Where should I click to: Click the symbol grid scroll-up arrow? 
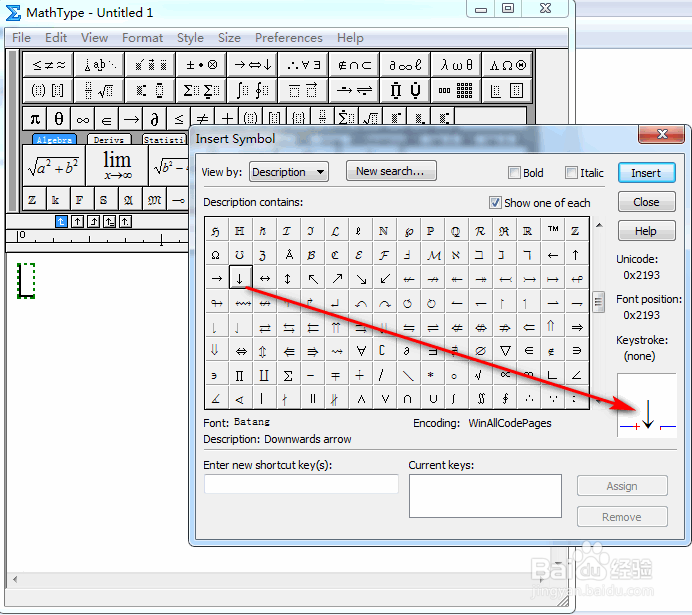point(599,225)
